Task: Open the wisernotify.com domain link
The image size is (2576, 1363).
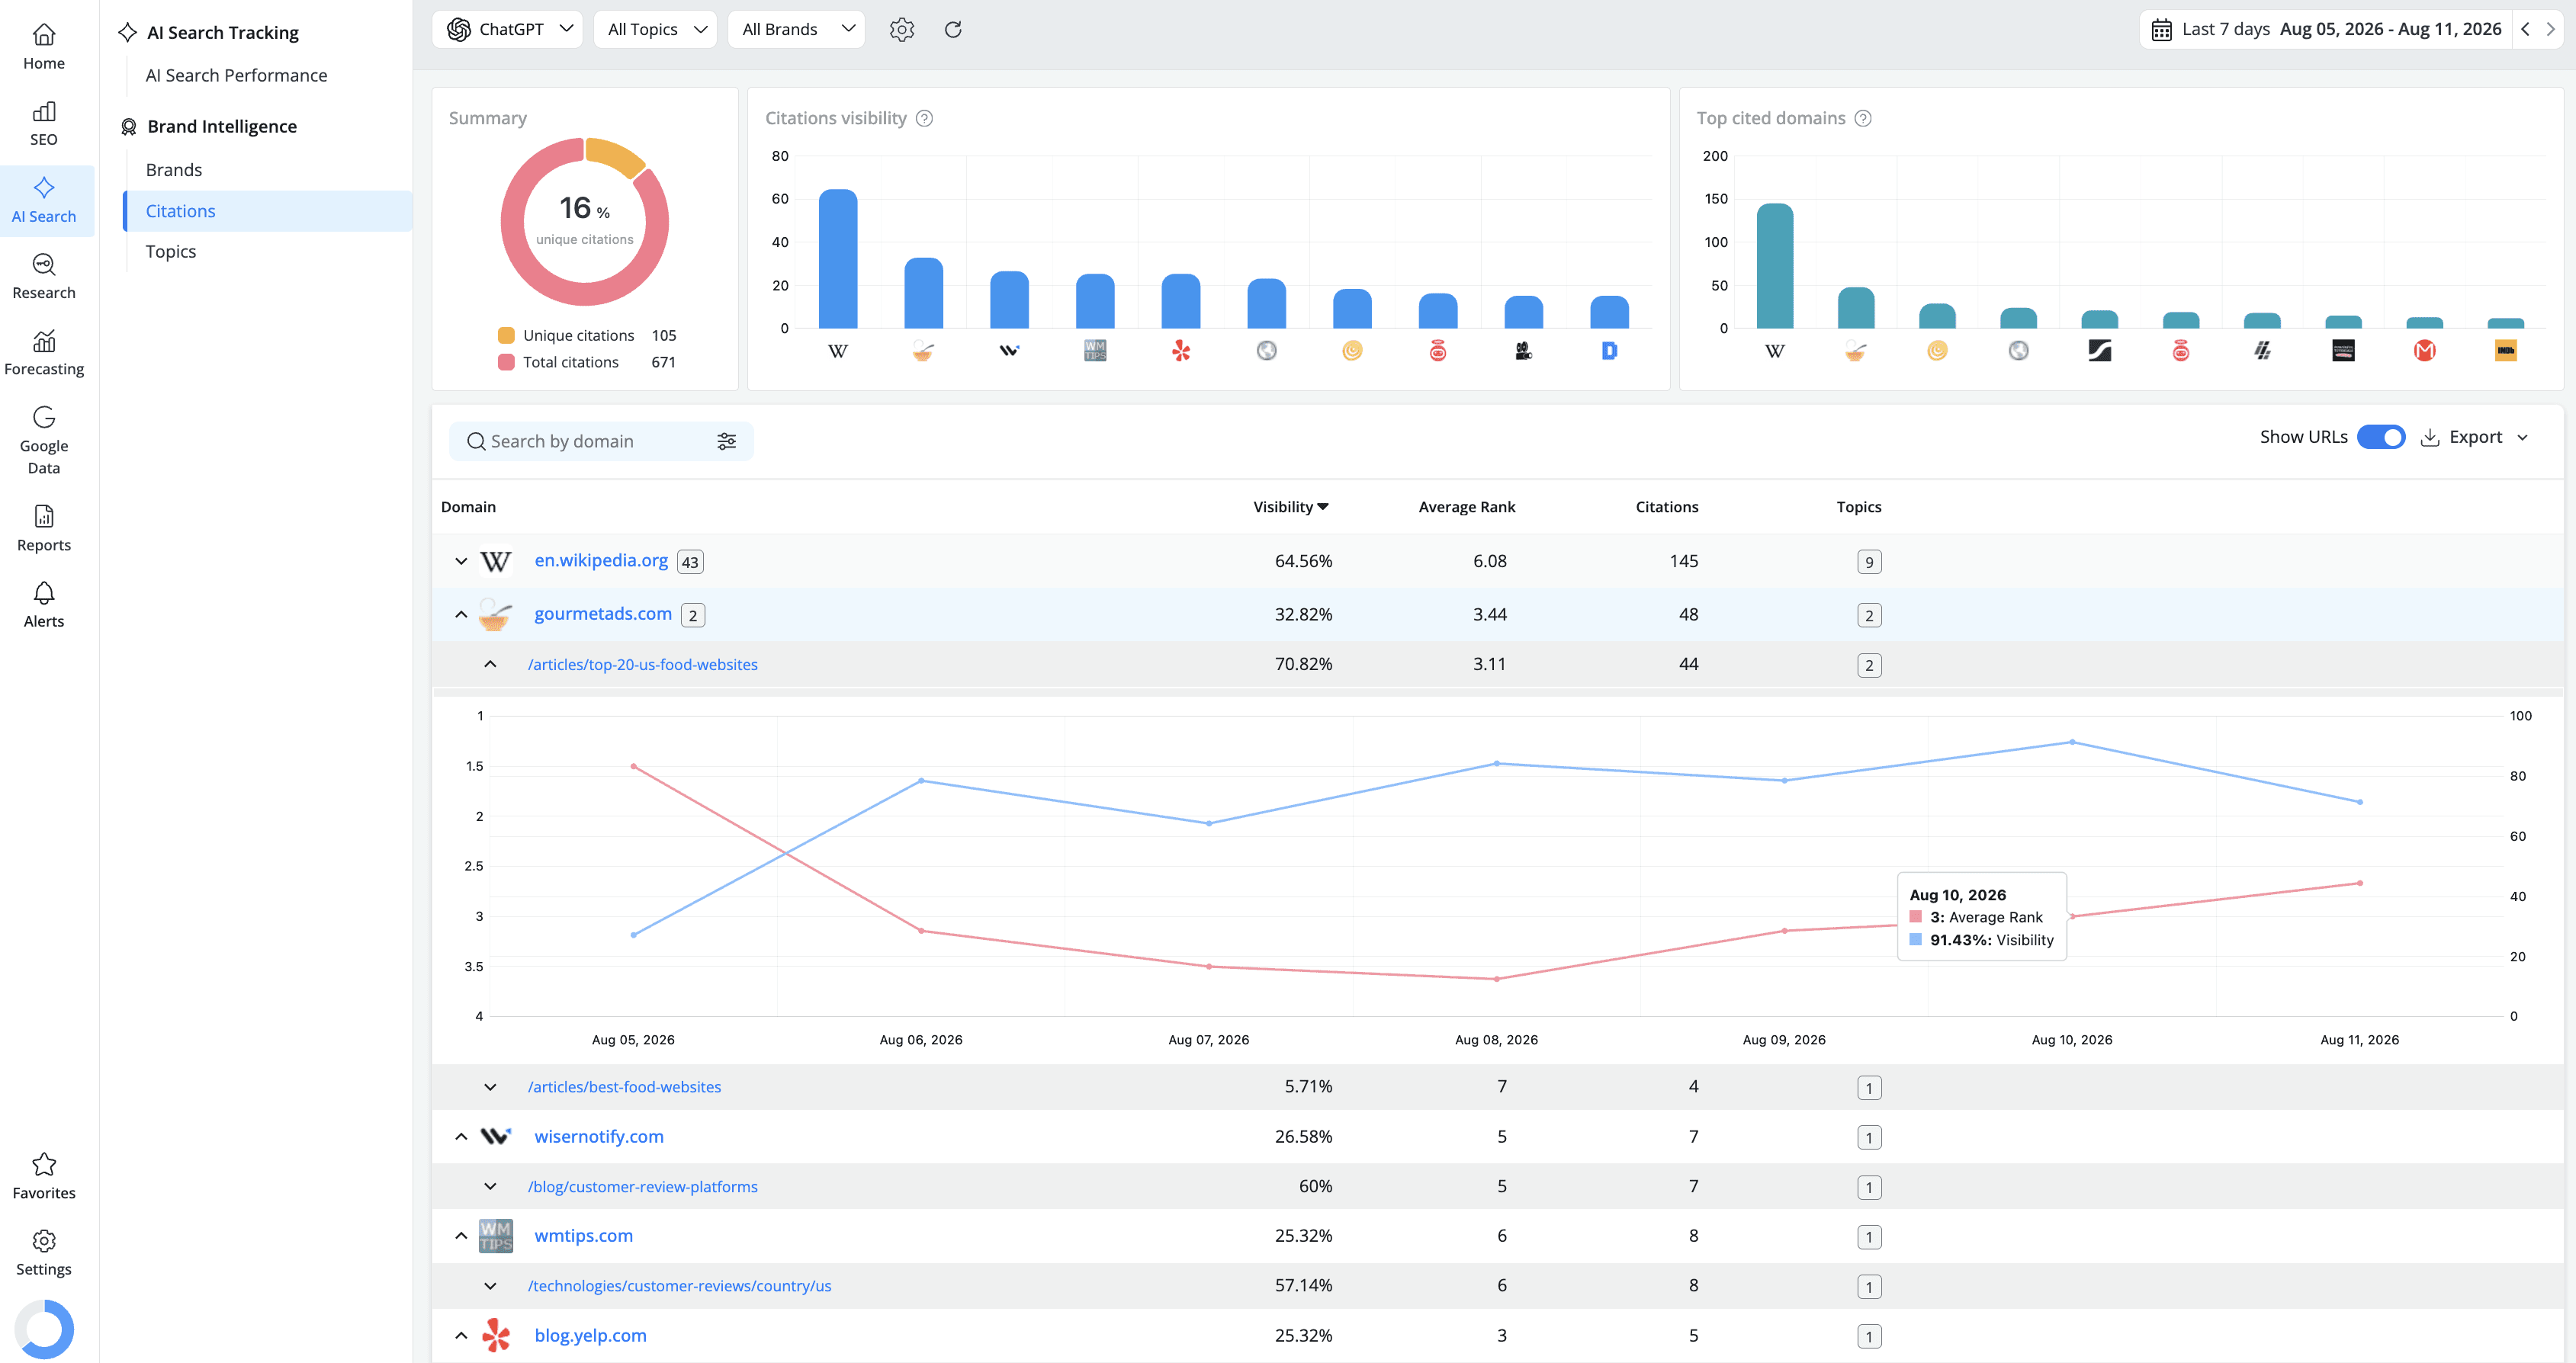Action: (599, 1136)
